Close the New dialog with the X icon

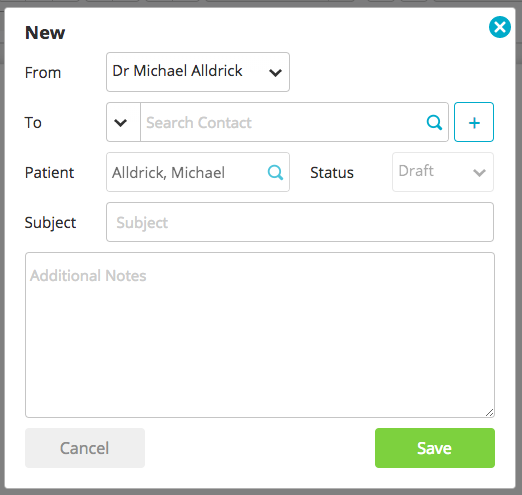(x=500, y=27)
